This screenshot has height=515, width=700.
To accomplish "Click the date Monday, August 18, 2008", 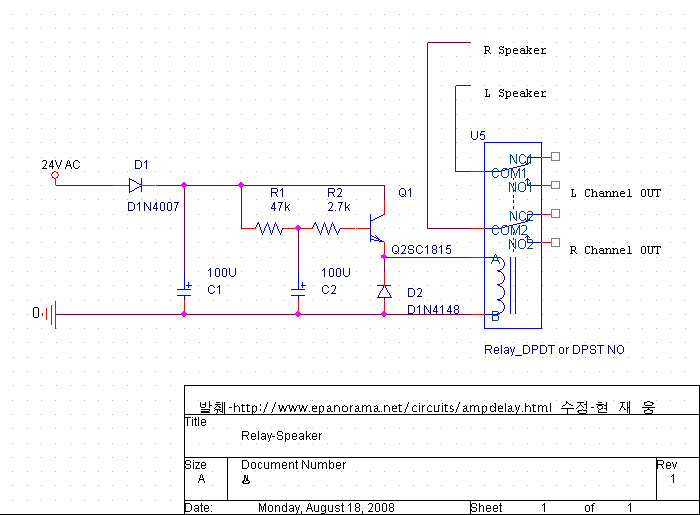I will (326, 508).
